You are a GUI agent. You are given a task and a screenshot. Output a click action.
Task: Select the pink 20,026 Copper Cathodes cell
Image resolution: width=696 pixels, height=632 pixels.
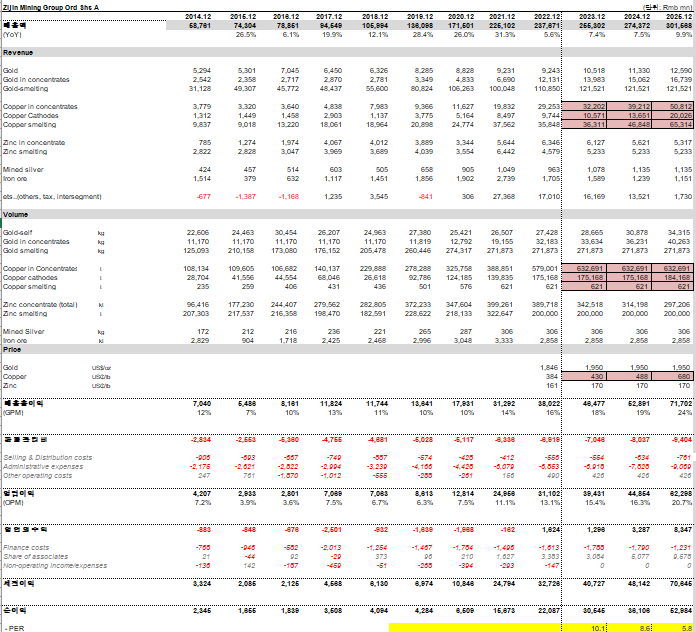672,115
